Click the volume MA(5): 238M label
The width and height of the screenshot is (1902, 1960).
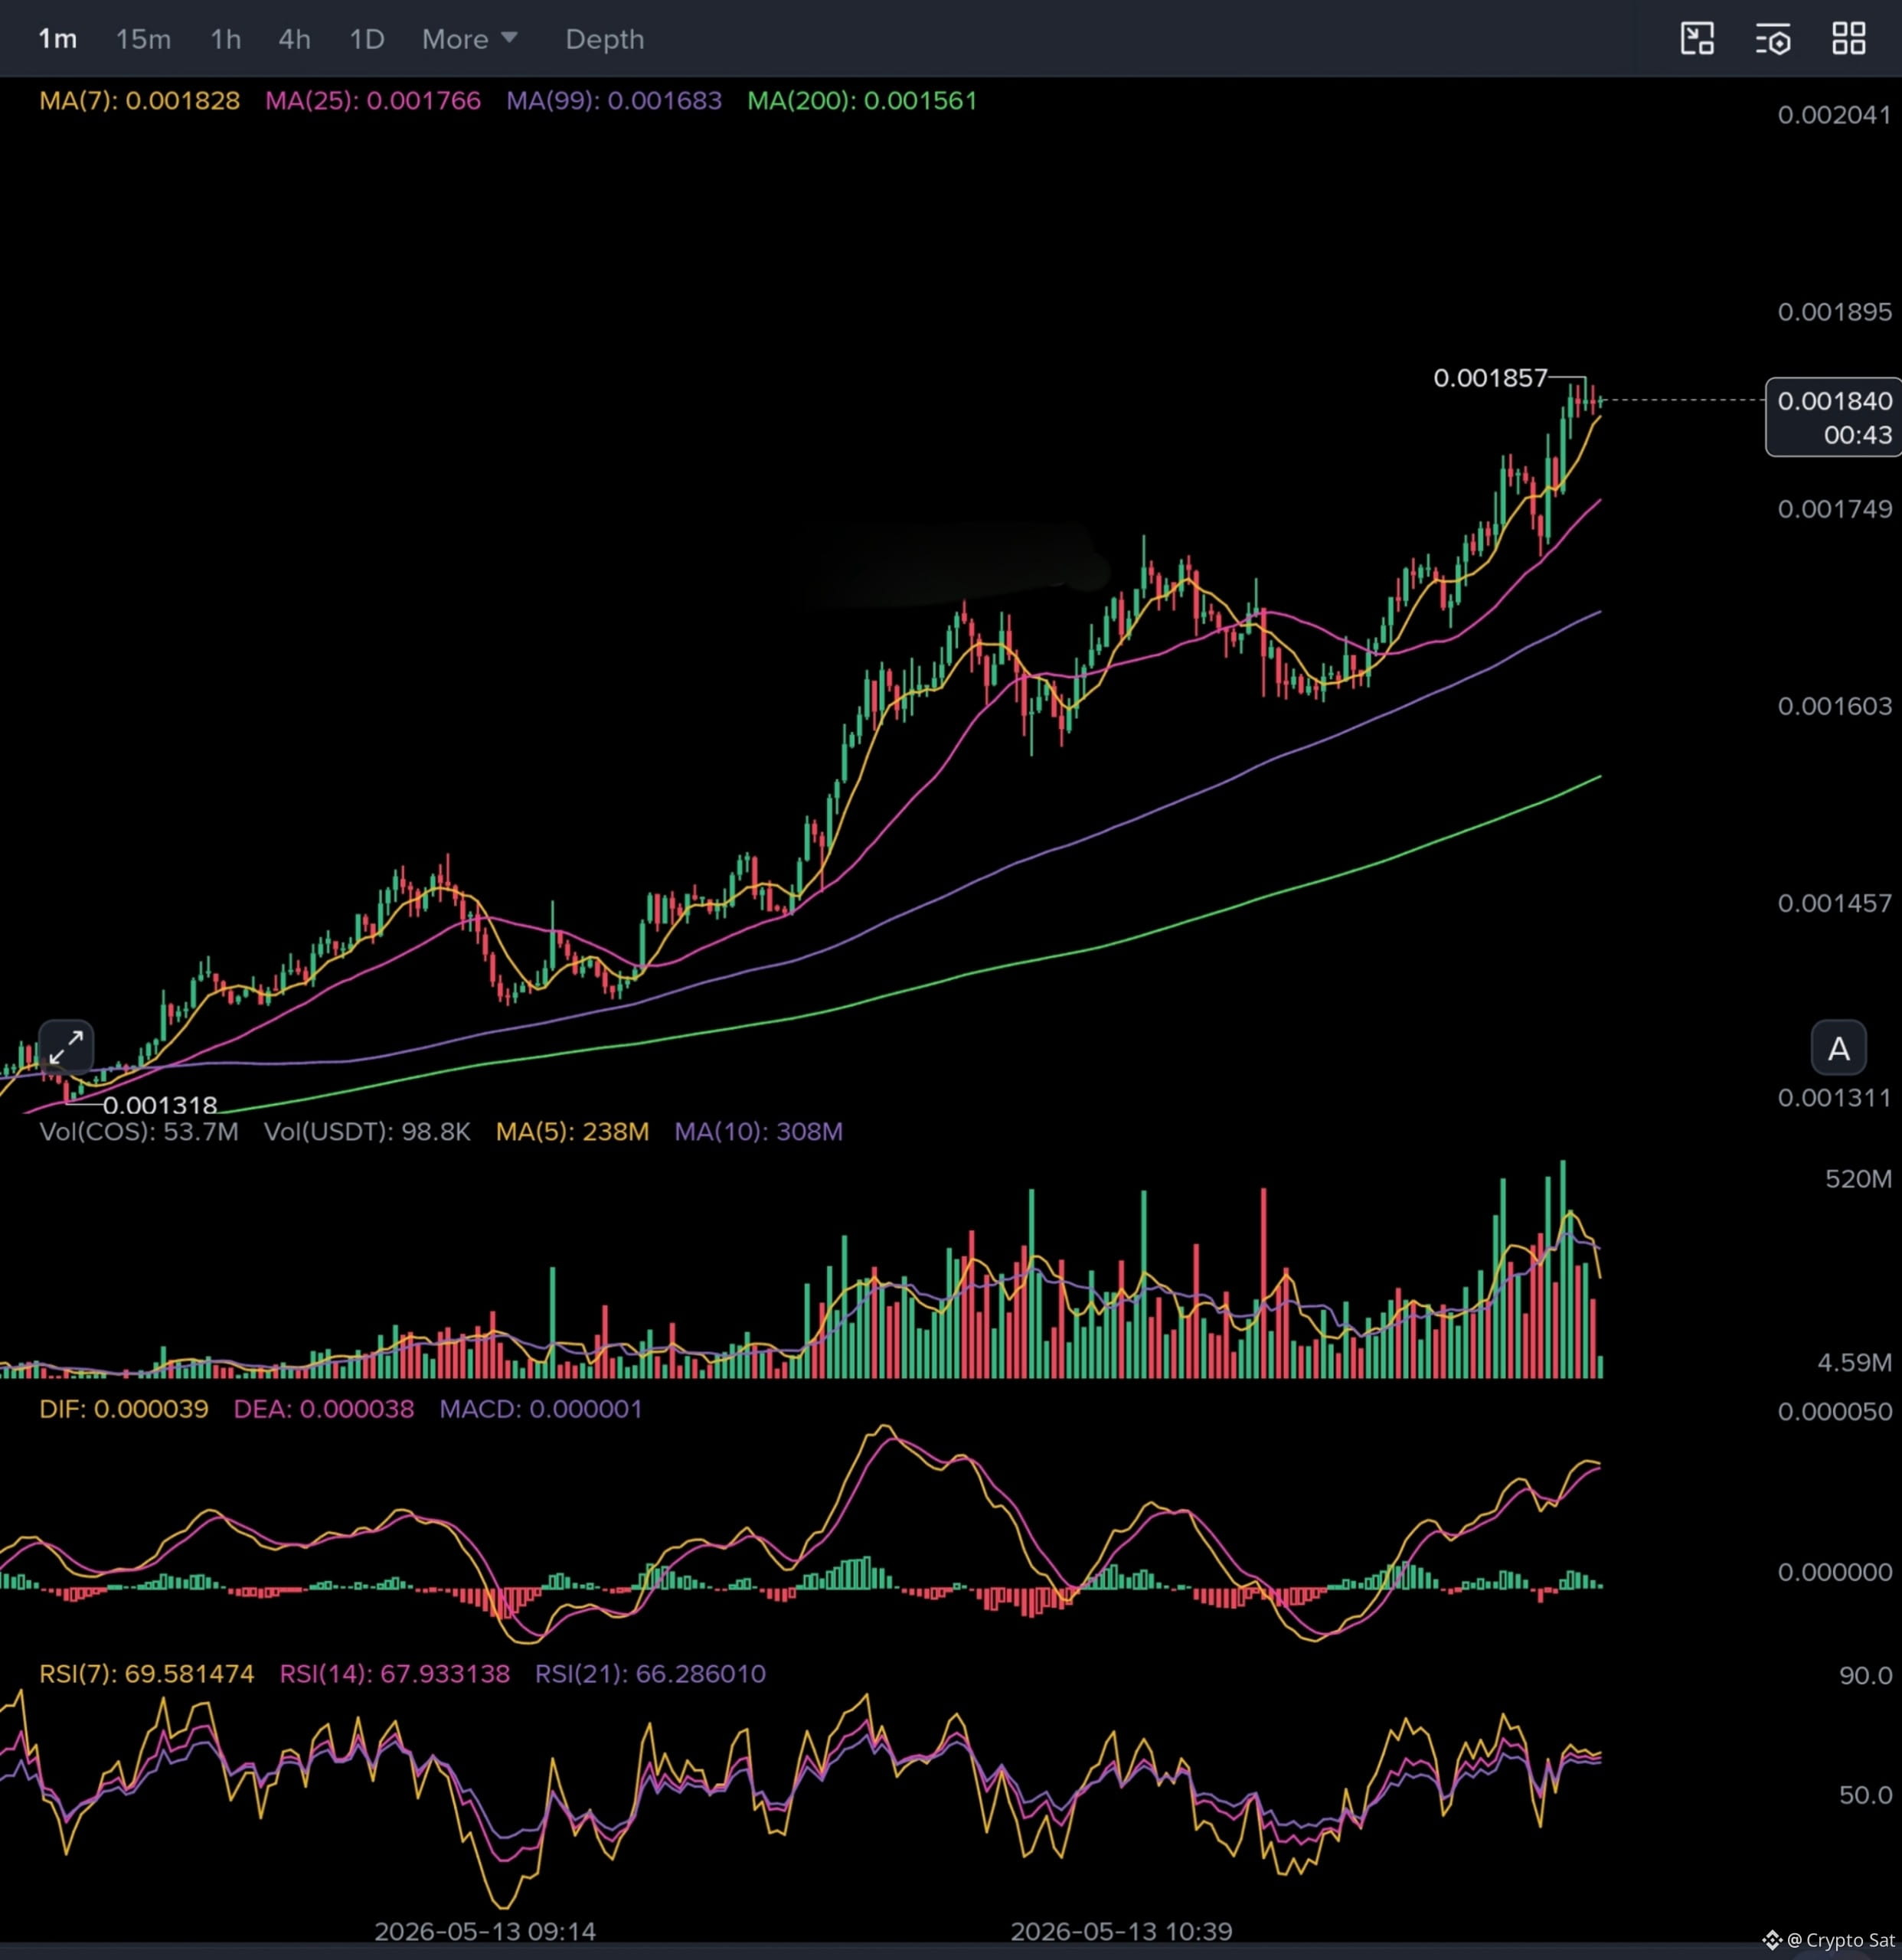point(572,1131)
